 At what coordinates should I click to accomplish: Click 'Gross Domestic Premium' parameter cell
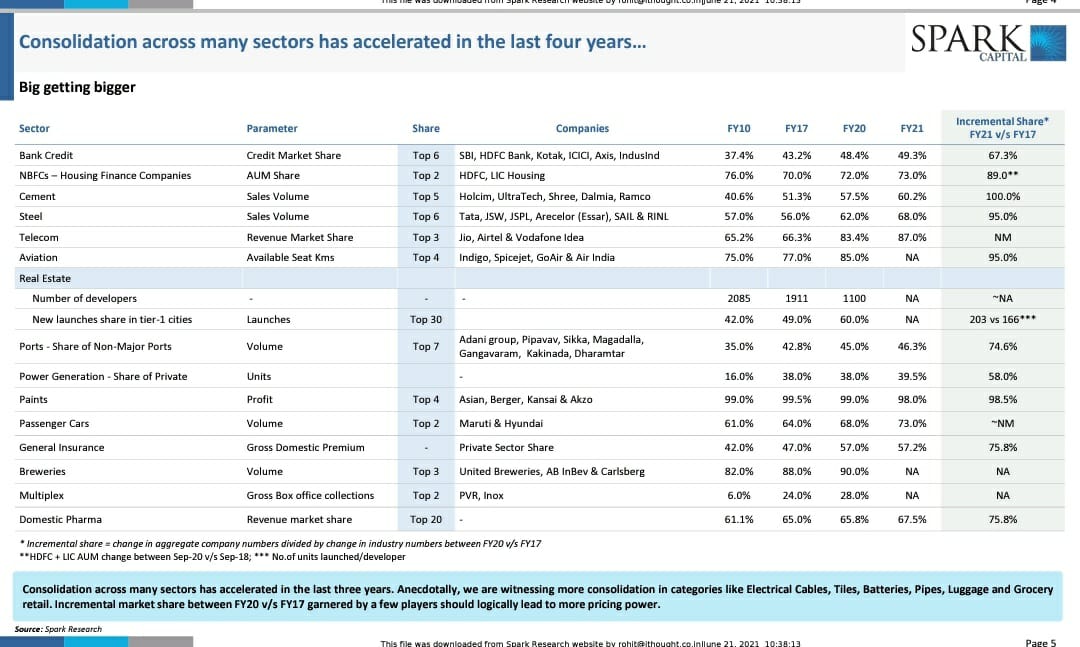point(305,447)
